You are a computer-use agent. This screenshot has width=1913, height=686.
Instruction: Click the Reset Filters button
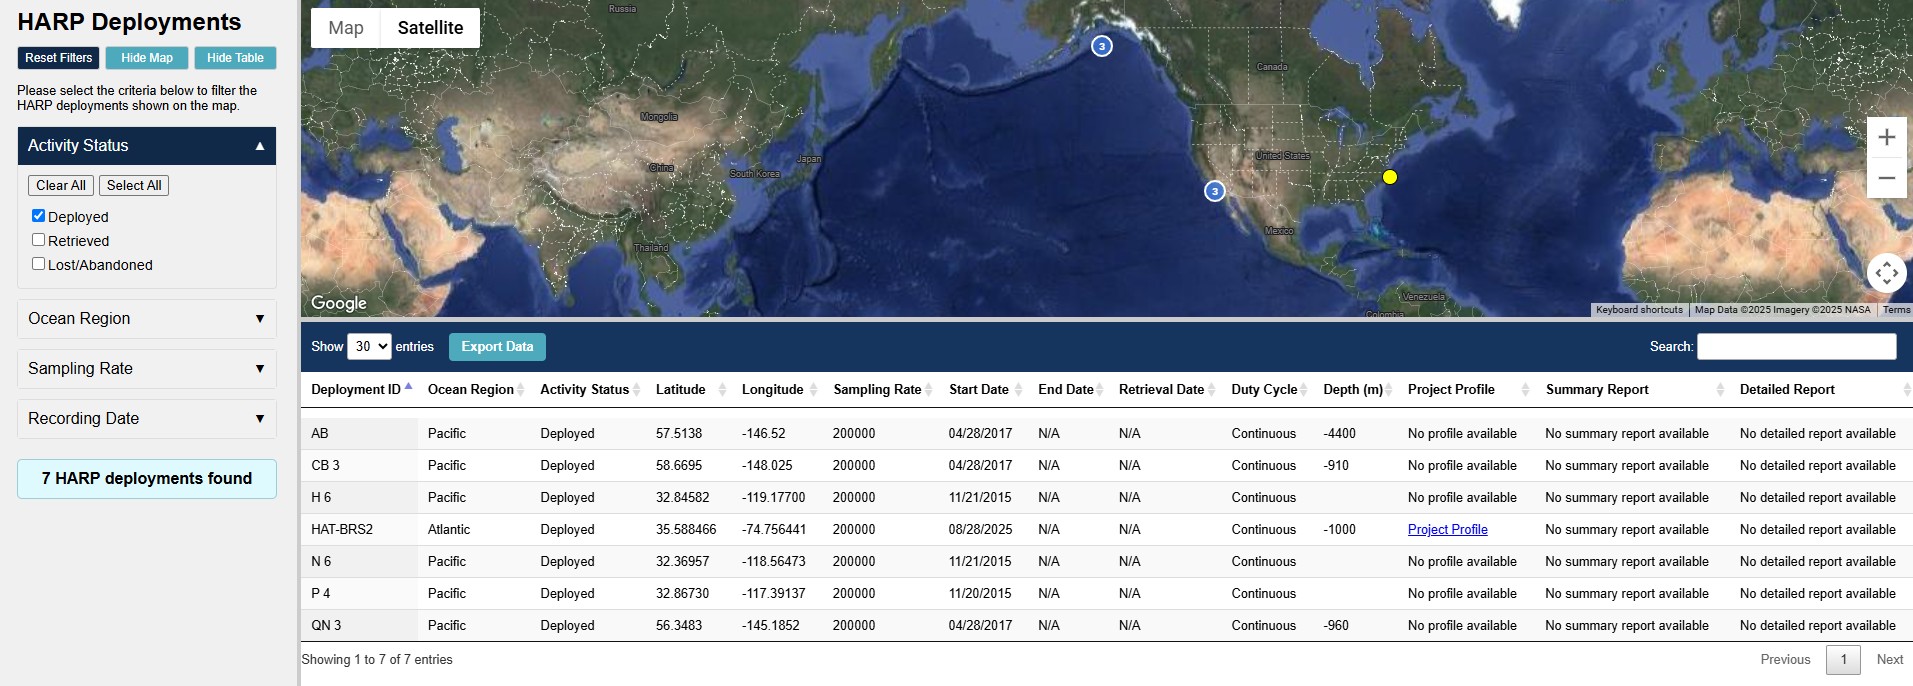pyautogui.click(x=58, y=58)
